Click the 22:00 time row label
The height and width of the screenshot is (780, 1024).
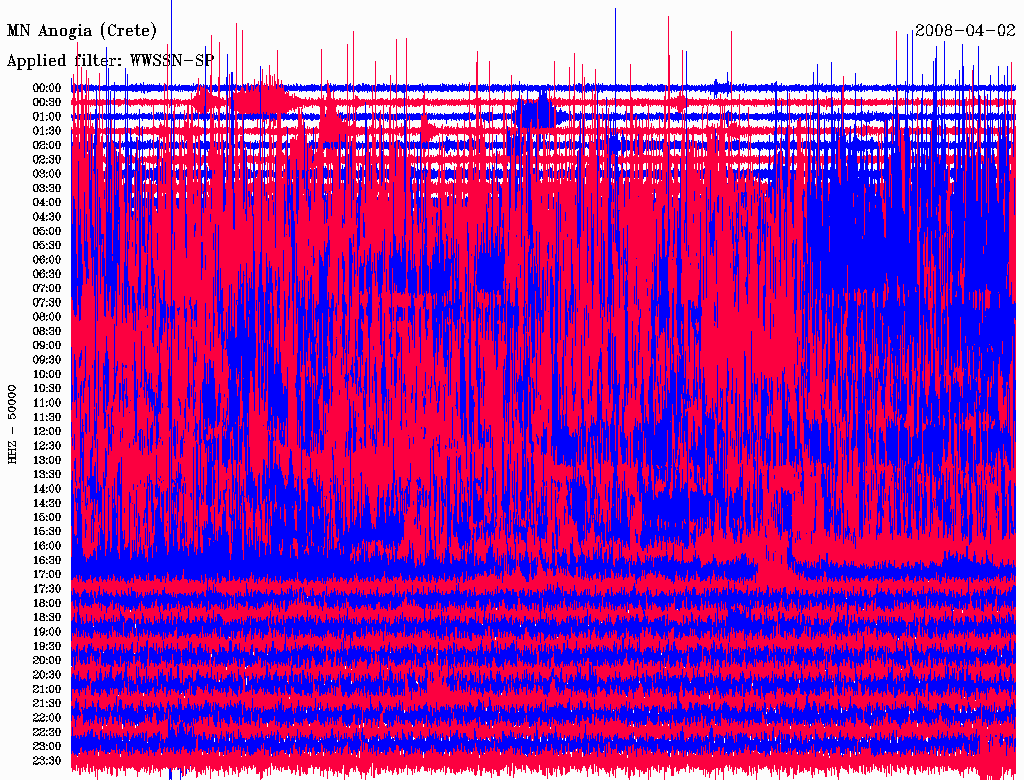point(47,718)
